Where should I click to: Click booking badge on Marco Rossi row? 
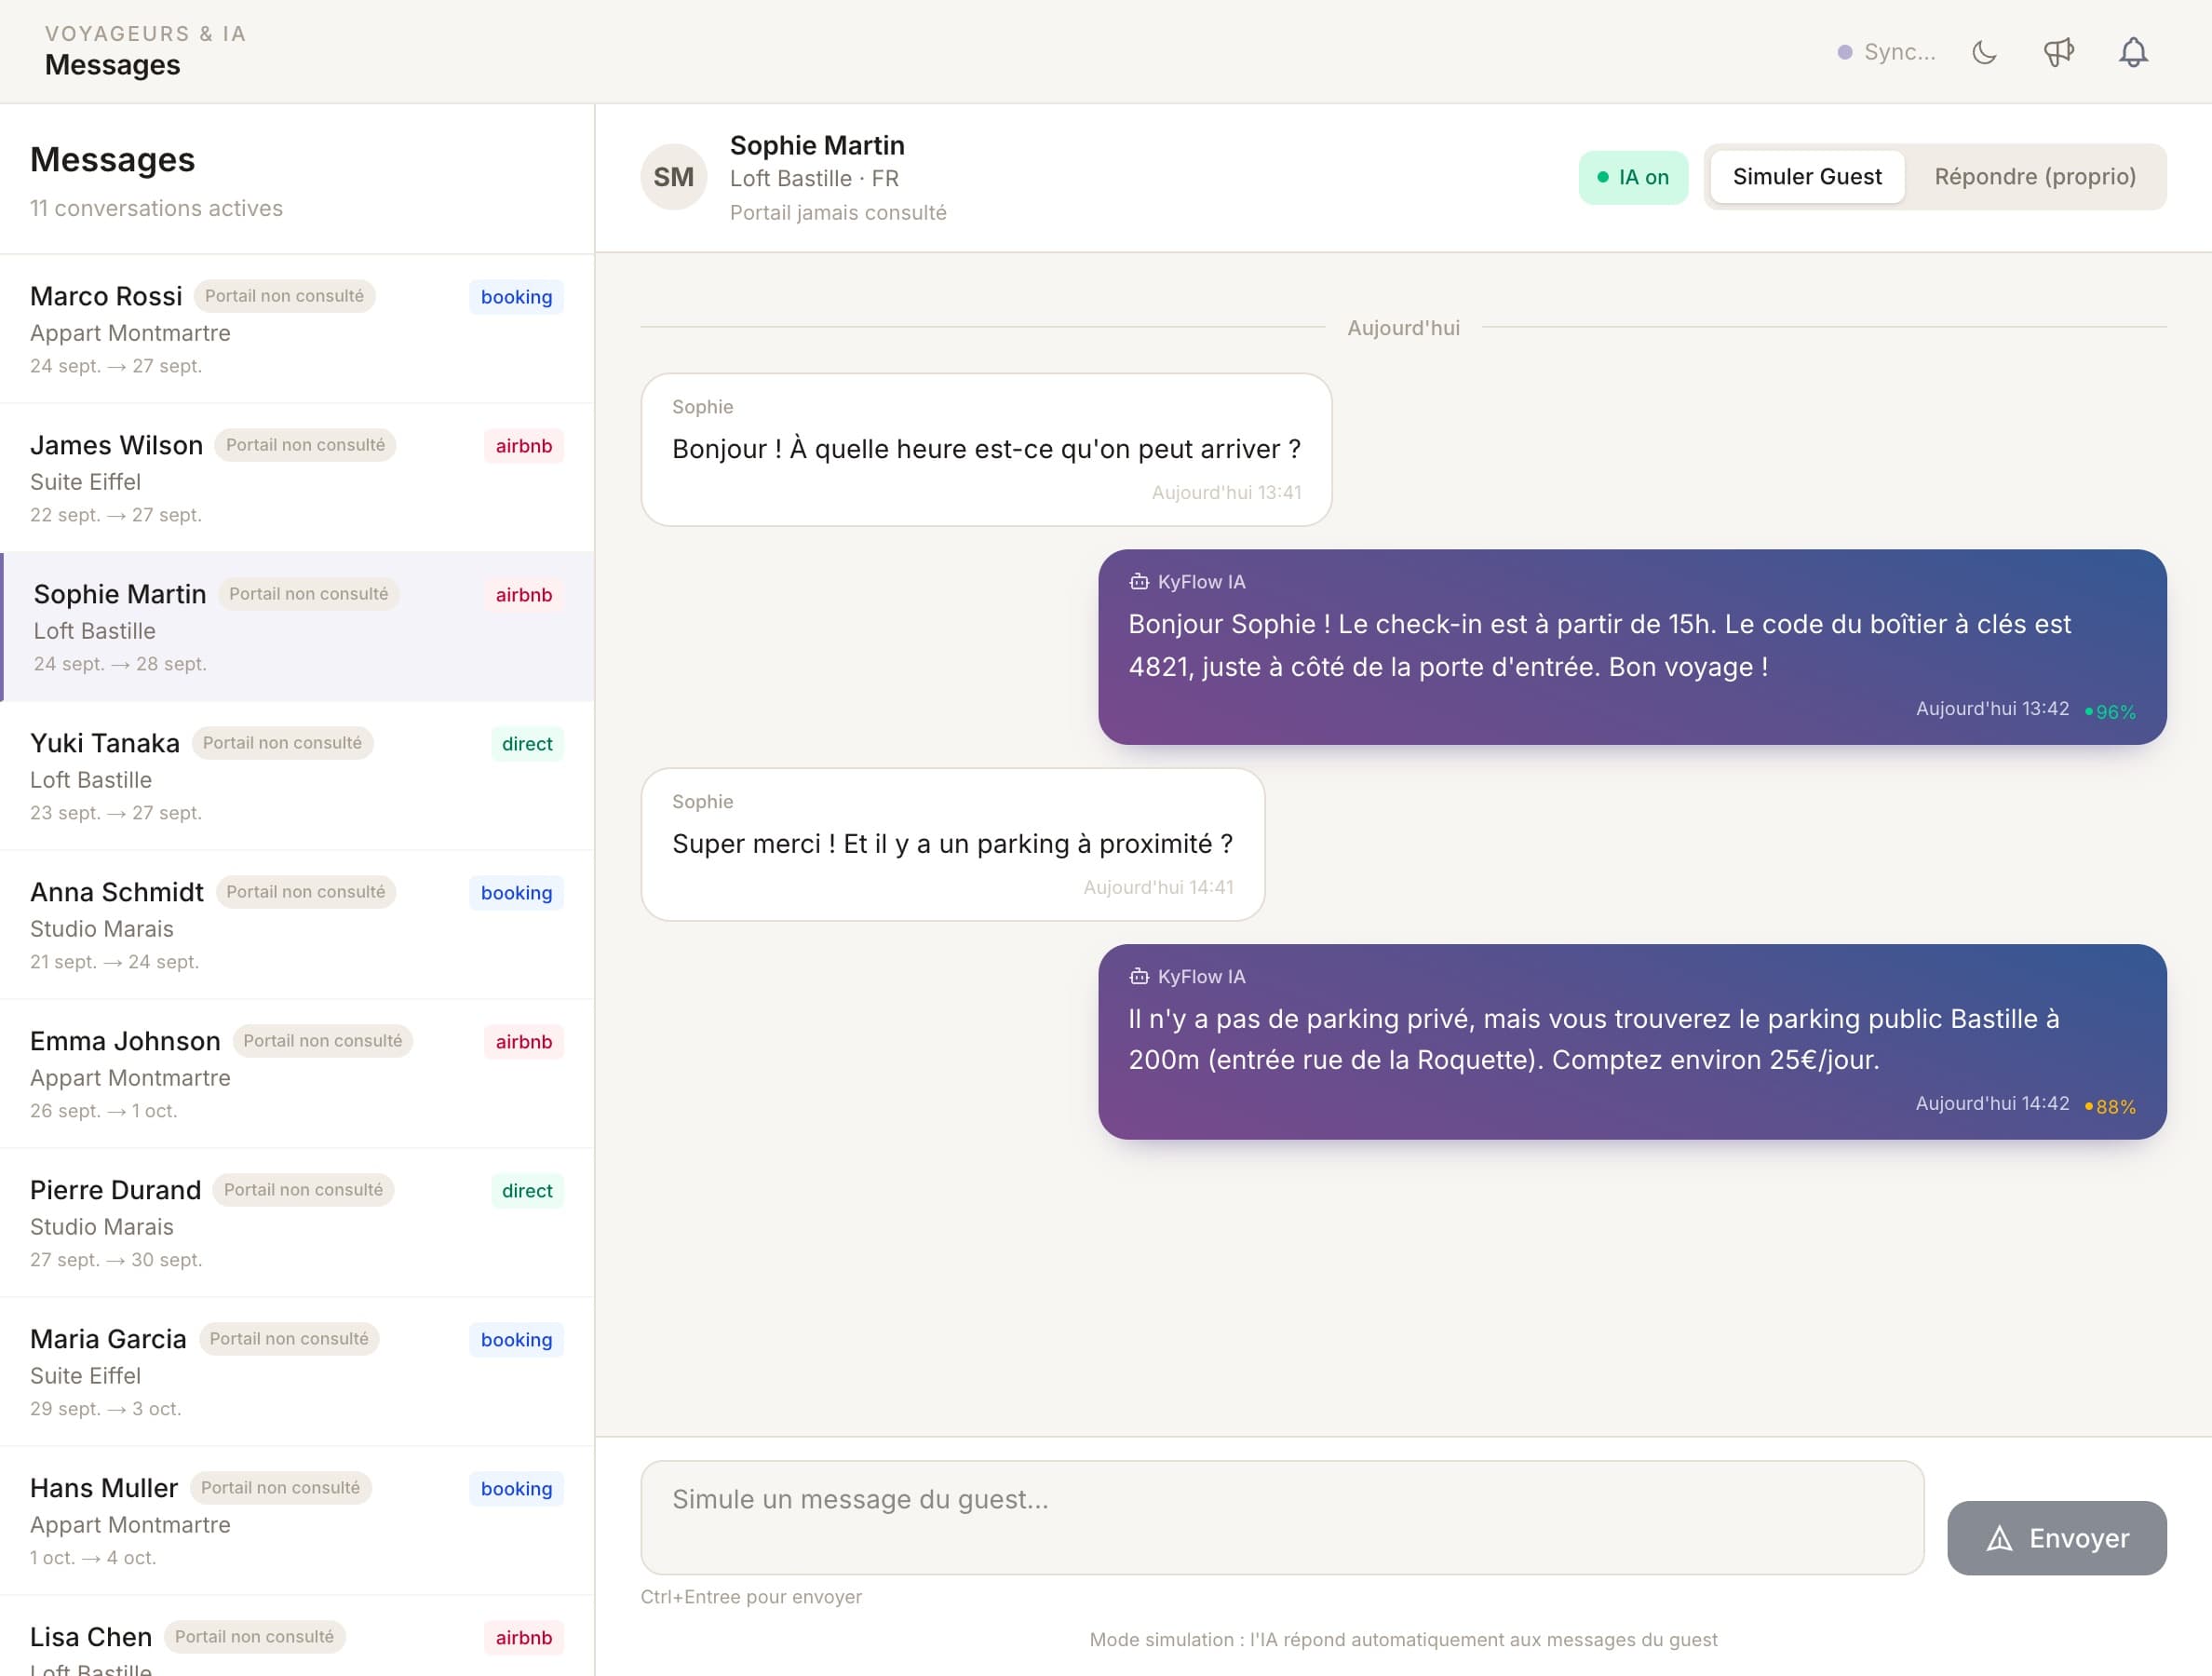pyautogui.click(x=516, y=297)
